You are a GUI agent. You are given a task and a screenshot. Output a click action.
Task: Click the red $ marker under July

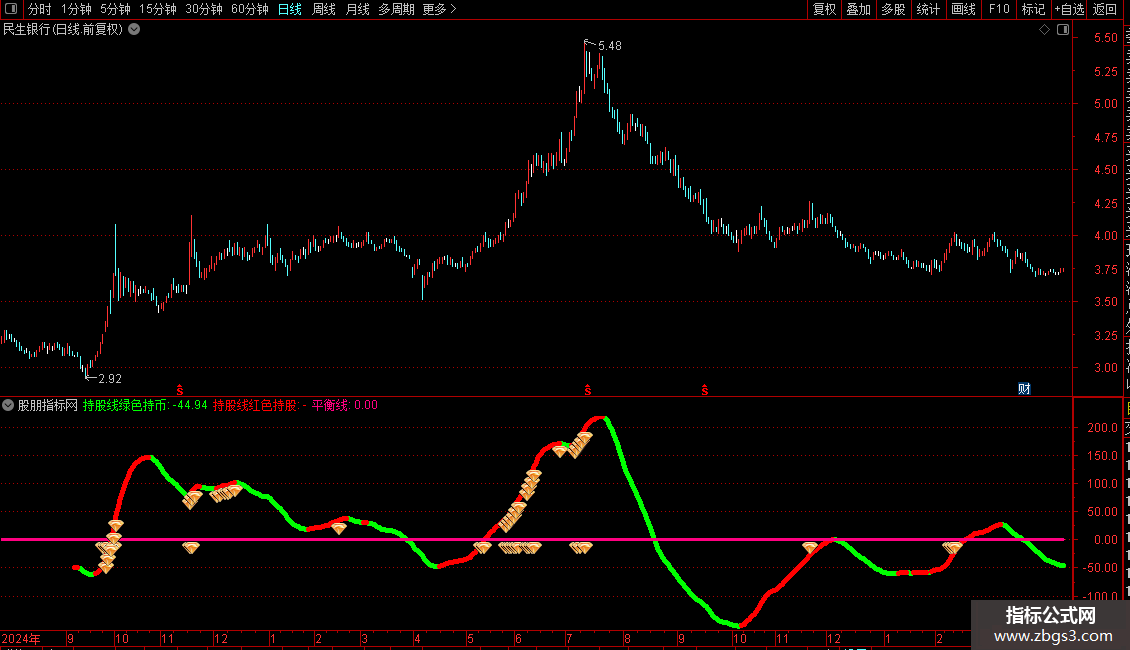588,390
